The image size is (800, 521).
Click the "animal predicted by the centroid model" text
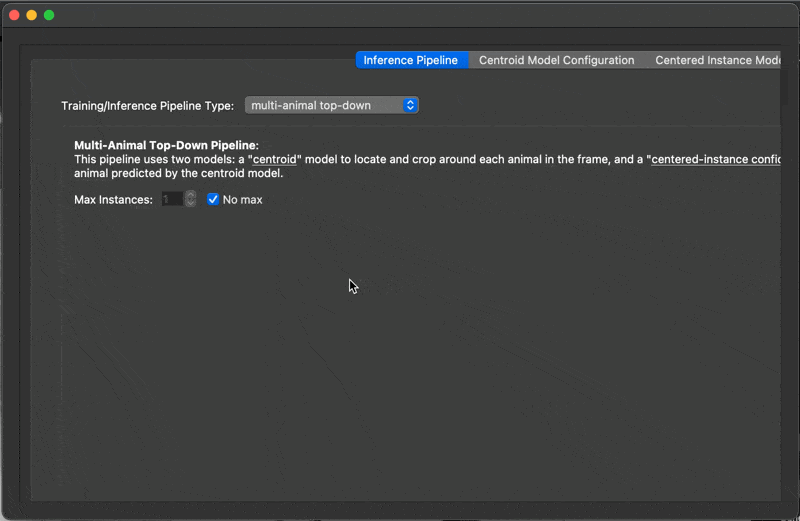178,173
